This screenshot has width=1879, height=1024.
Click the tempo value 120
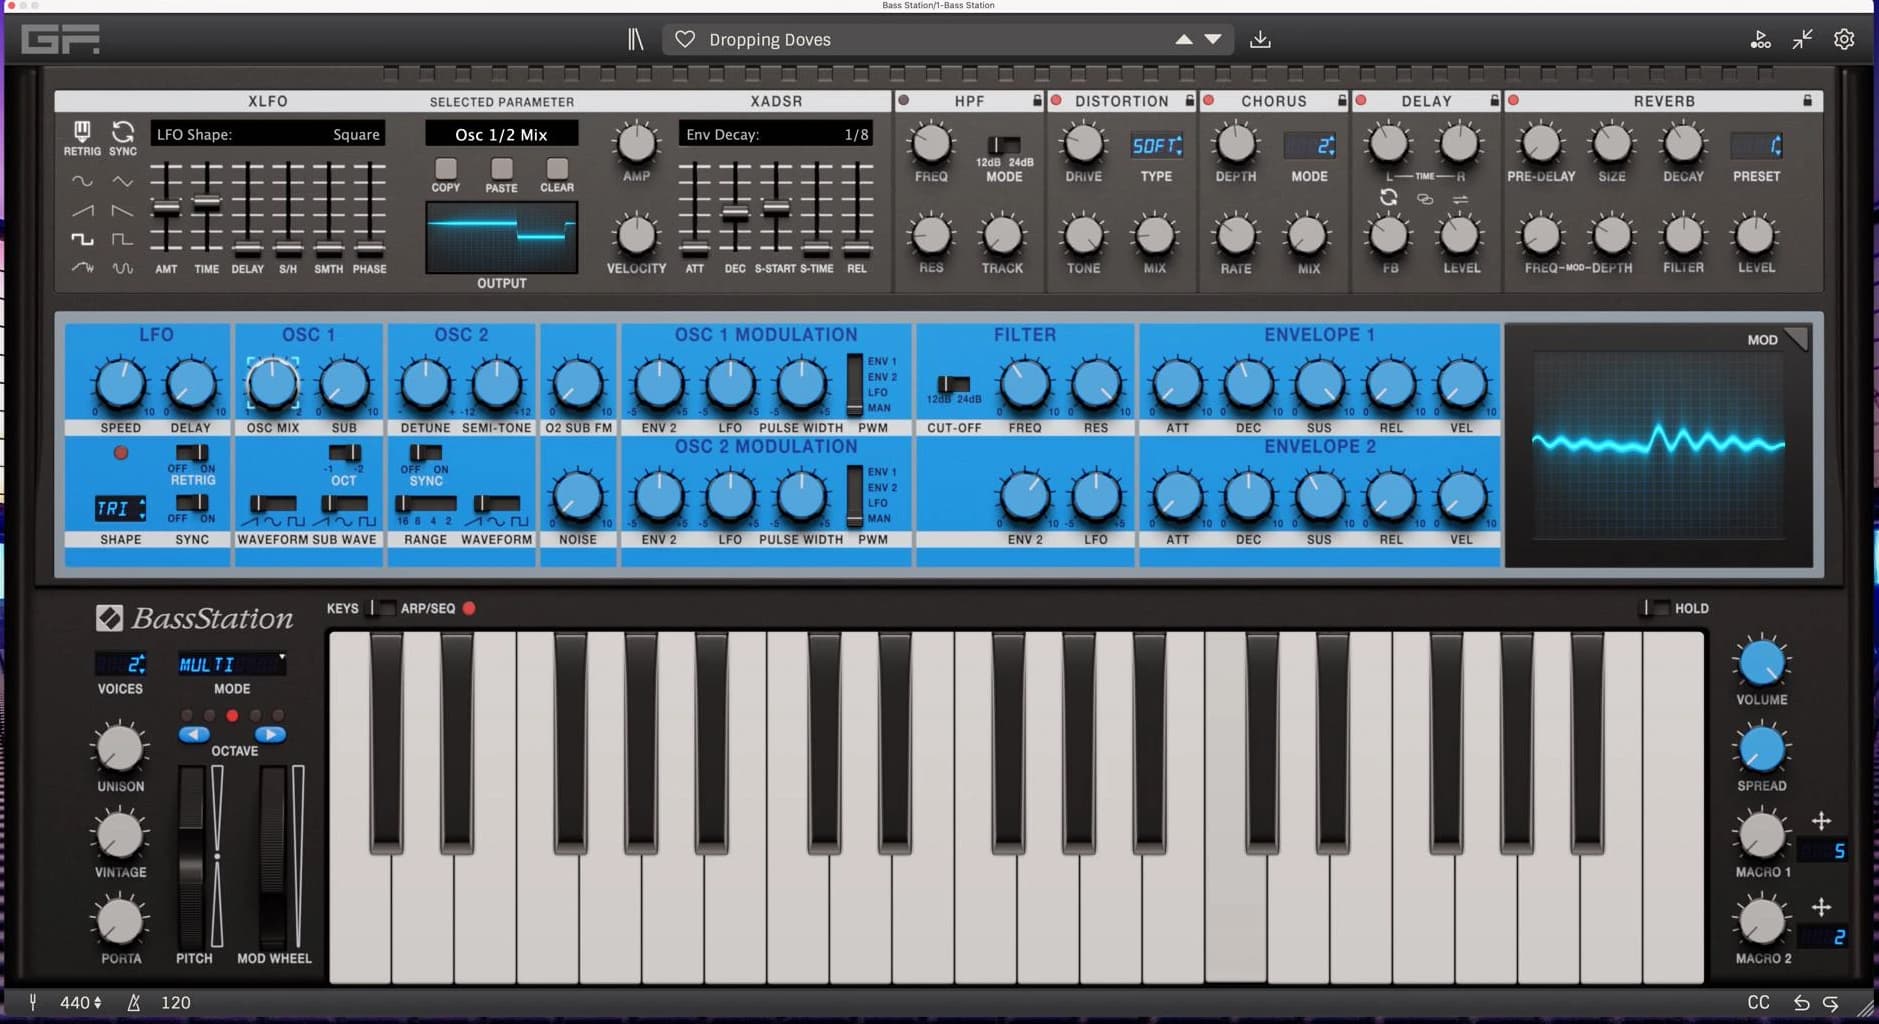[176, 1002]
